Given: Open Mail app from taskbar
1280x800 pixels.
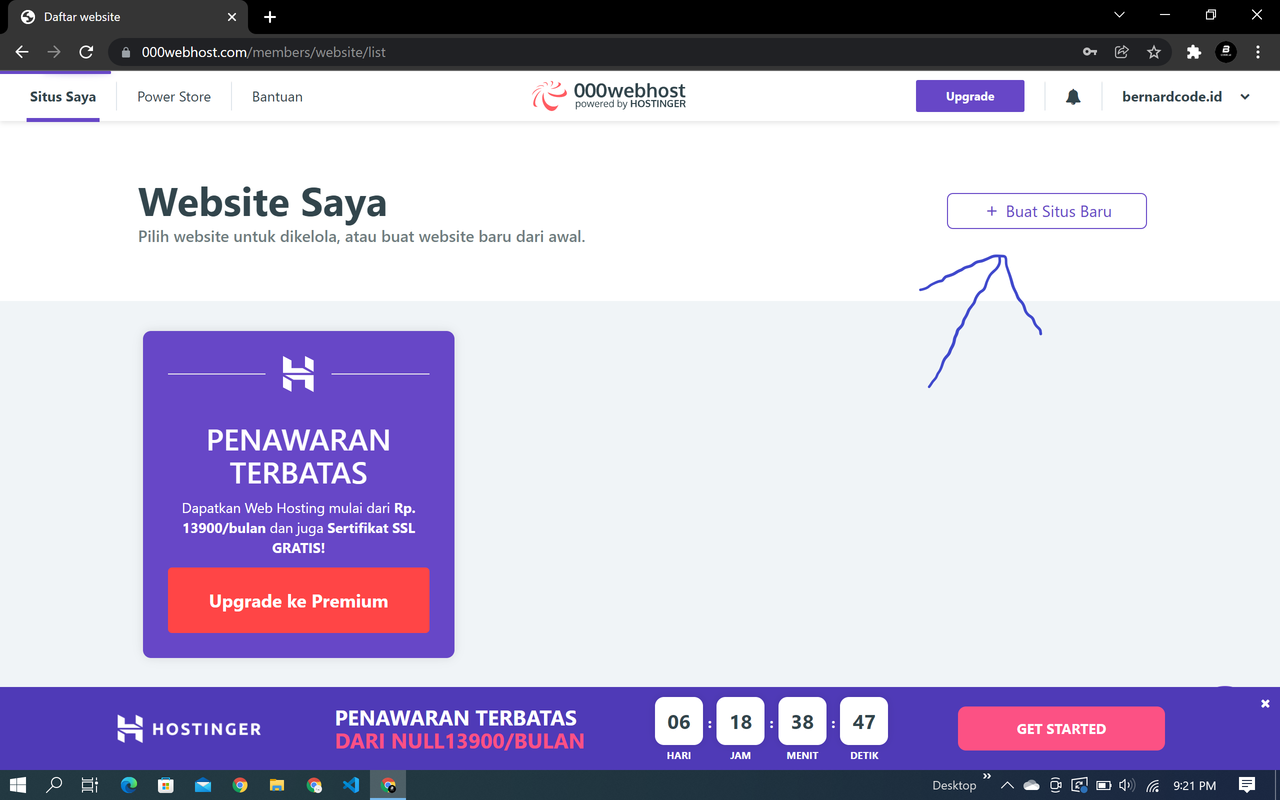Looking at the screenshot, I should 203,785.
